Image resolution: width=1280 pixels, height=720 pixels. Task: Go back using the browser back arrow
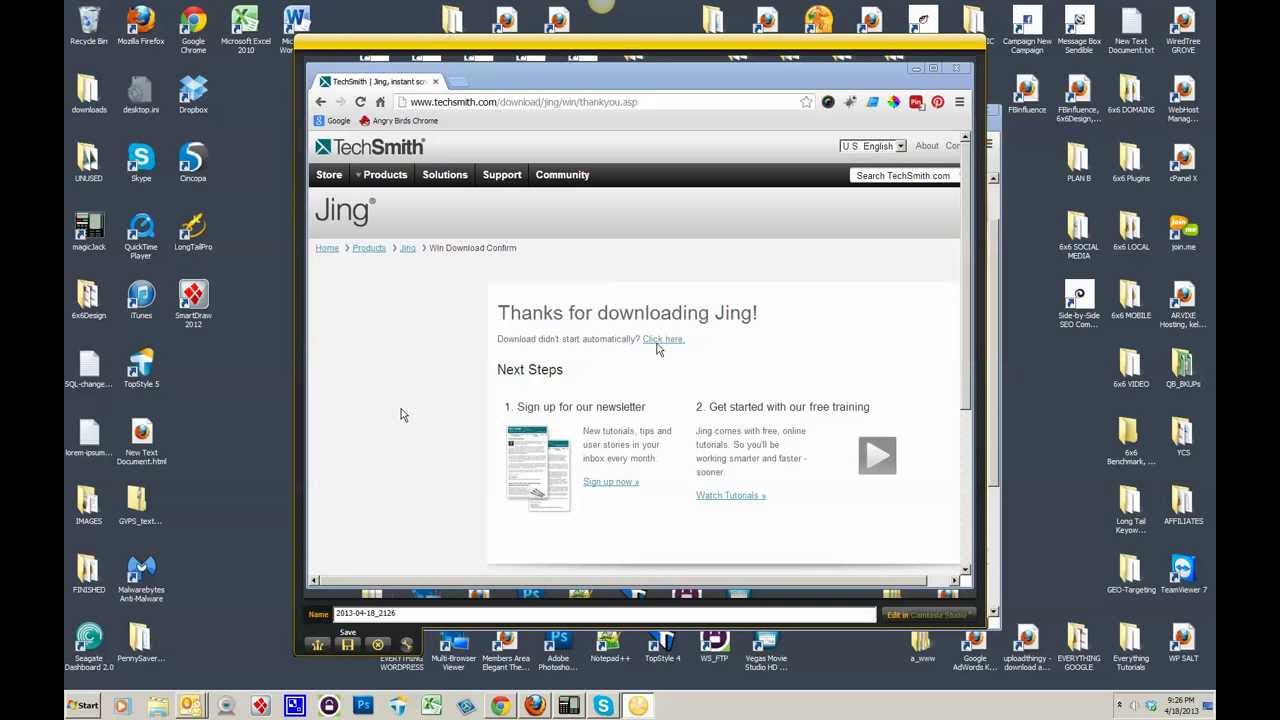320,102
